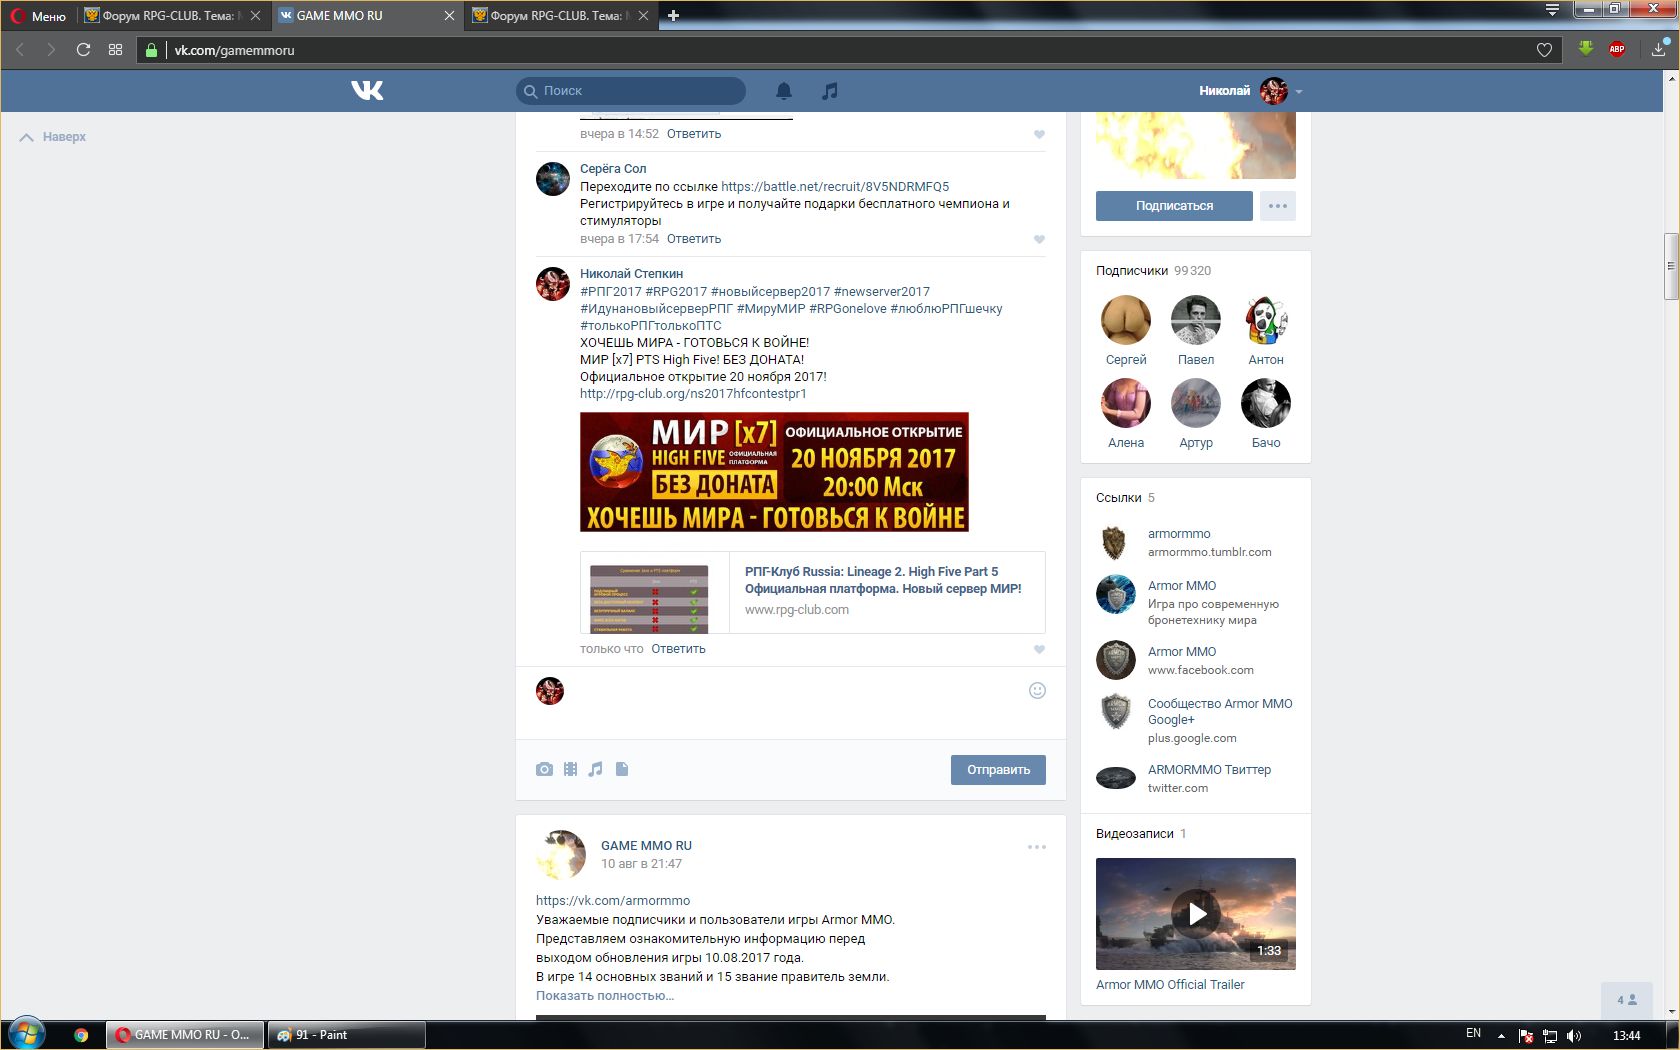Expand Николай profile dropdown menu

[x=1298, y=91]
